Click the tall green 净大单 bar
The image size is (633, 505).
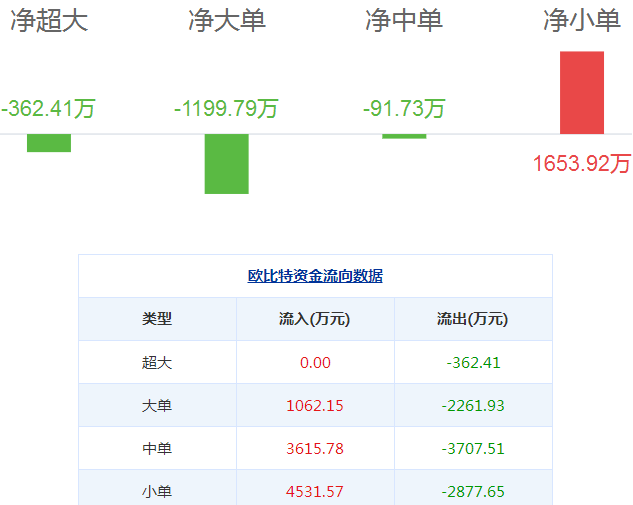coord(226,163)
